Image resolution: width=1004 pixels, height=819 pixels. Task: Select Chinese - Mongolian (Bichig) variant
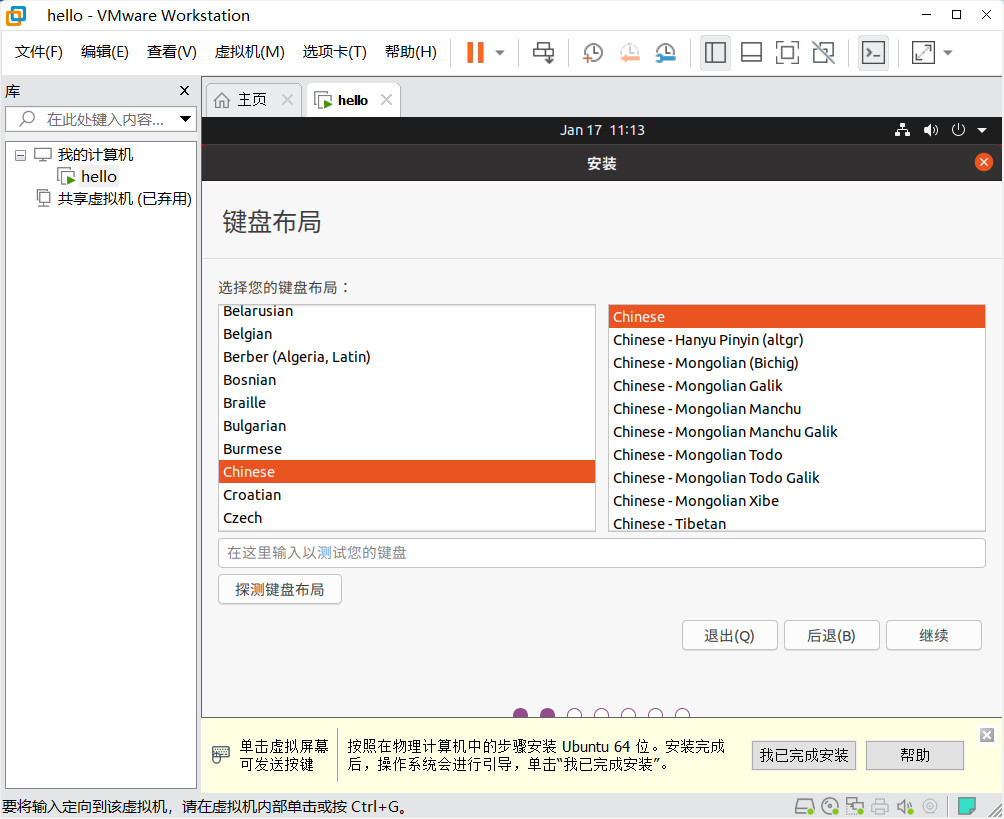pyautogui.click(x=797, y=363)
